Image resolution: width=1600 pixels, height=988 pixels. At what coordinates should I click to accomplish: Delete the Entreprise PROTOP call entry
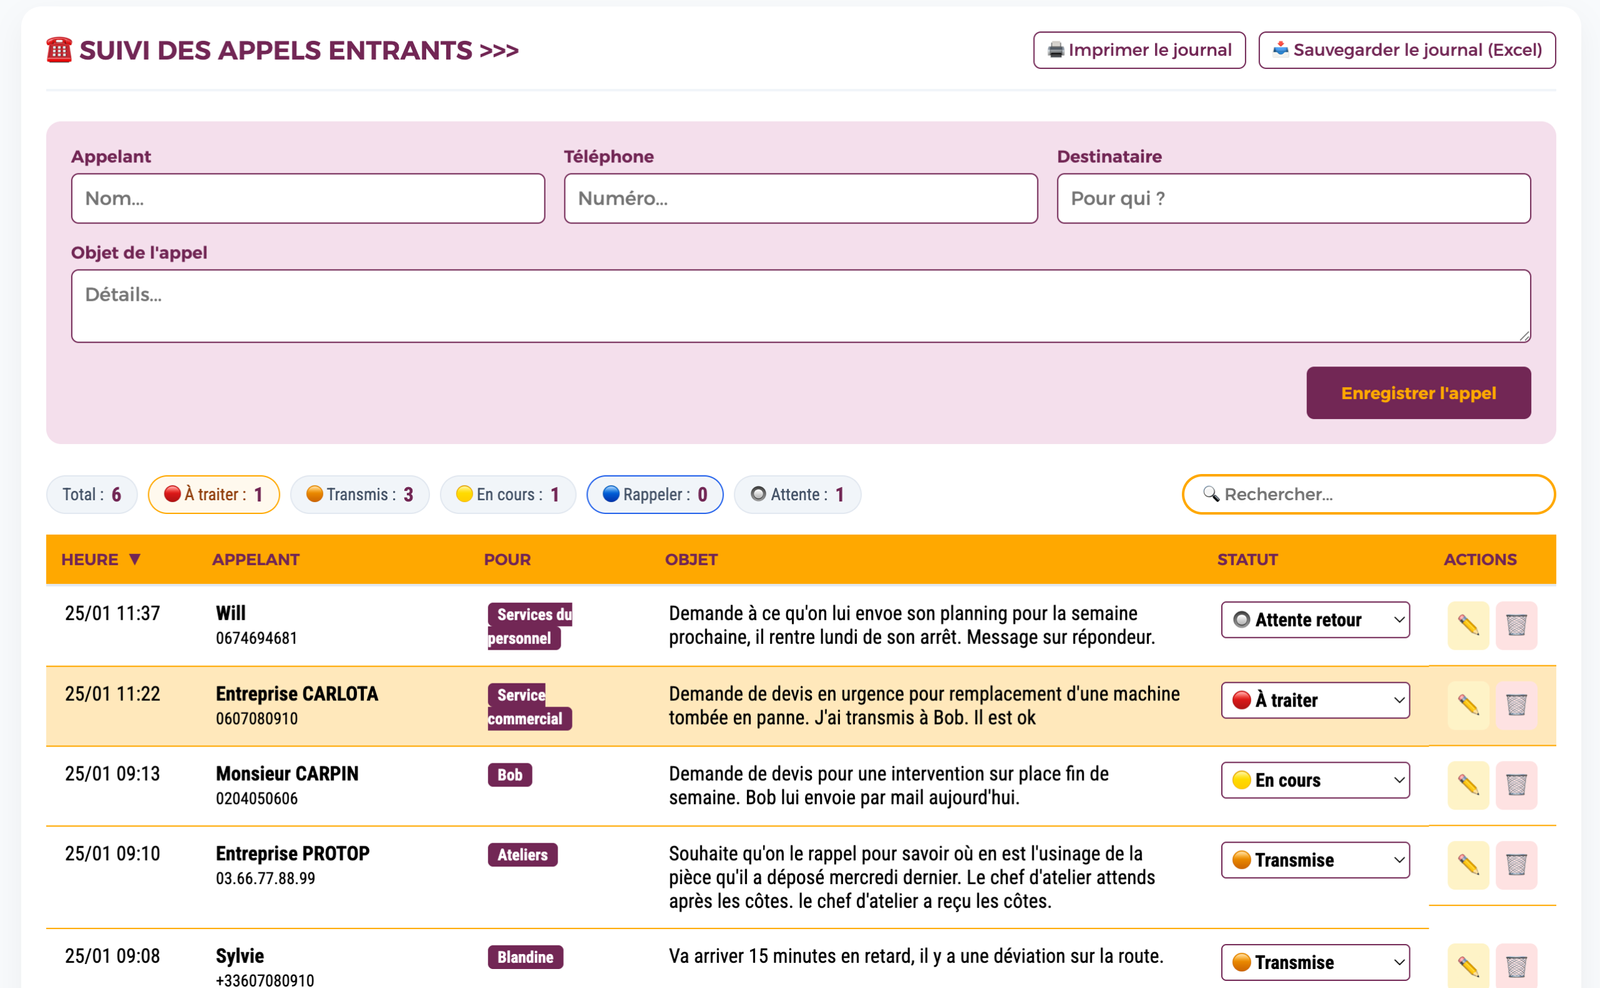(x=1516, y=865)
